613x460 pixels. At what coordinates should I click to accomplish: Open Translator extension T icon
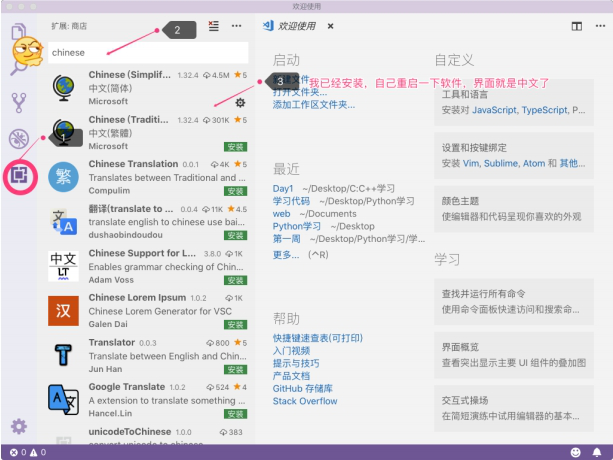click(63, 355)
